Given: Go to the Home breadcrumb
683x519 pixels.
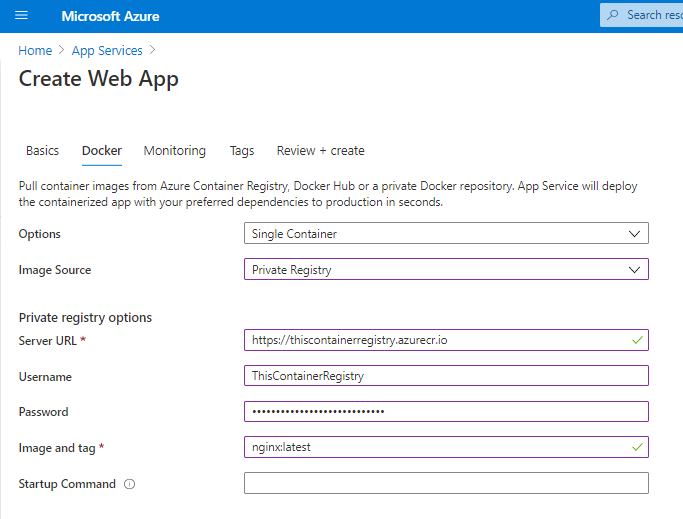Looking at the screenshot, I should click(35, 51).
